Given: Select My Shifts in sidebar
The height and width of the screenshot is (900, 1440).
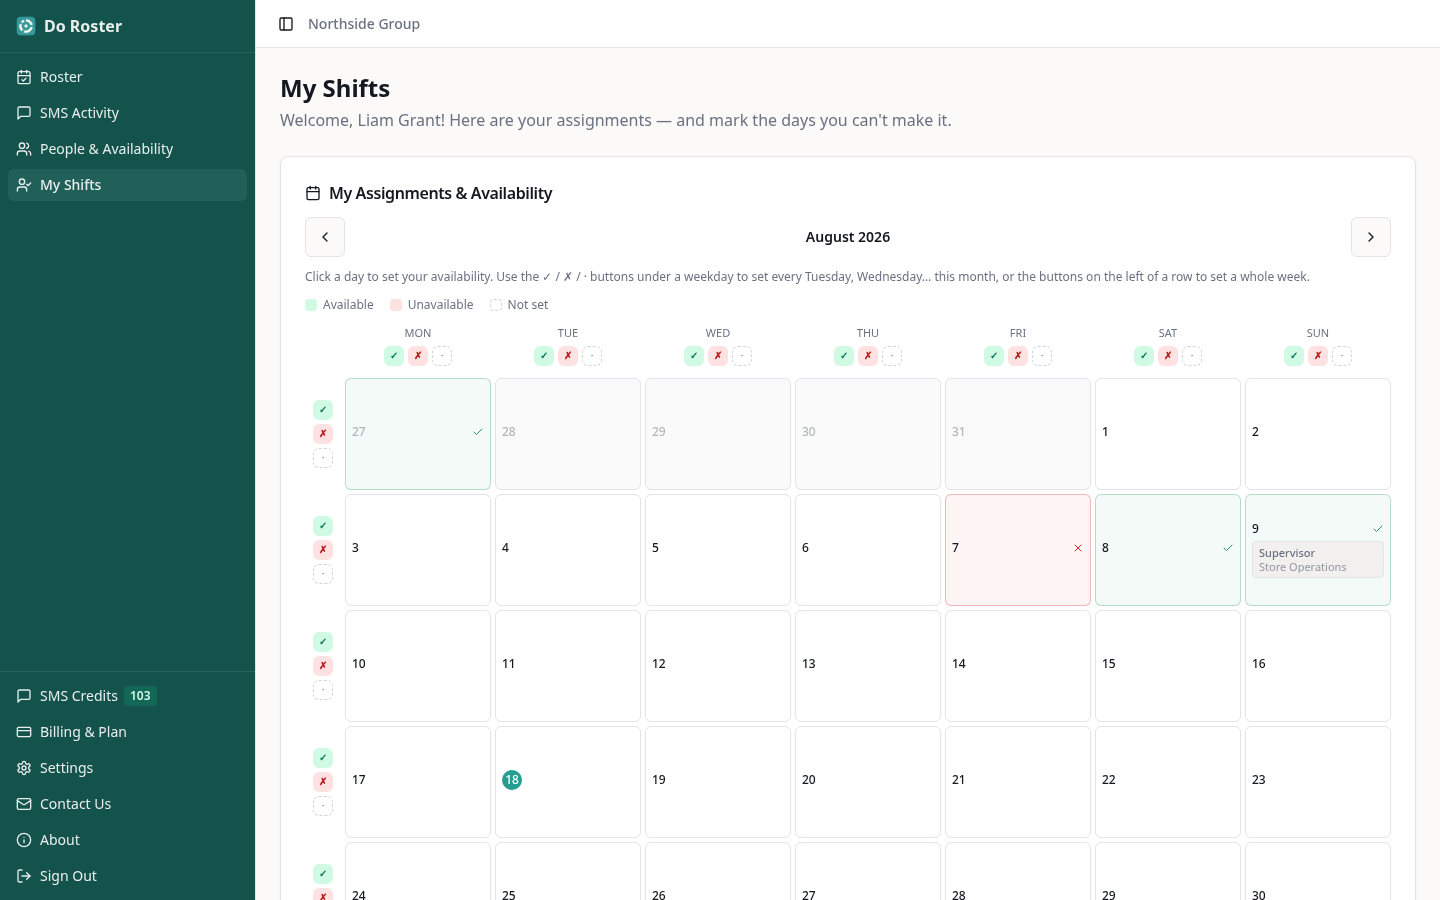Looking at the screenshot, I should pos(127,185).
